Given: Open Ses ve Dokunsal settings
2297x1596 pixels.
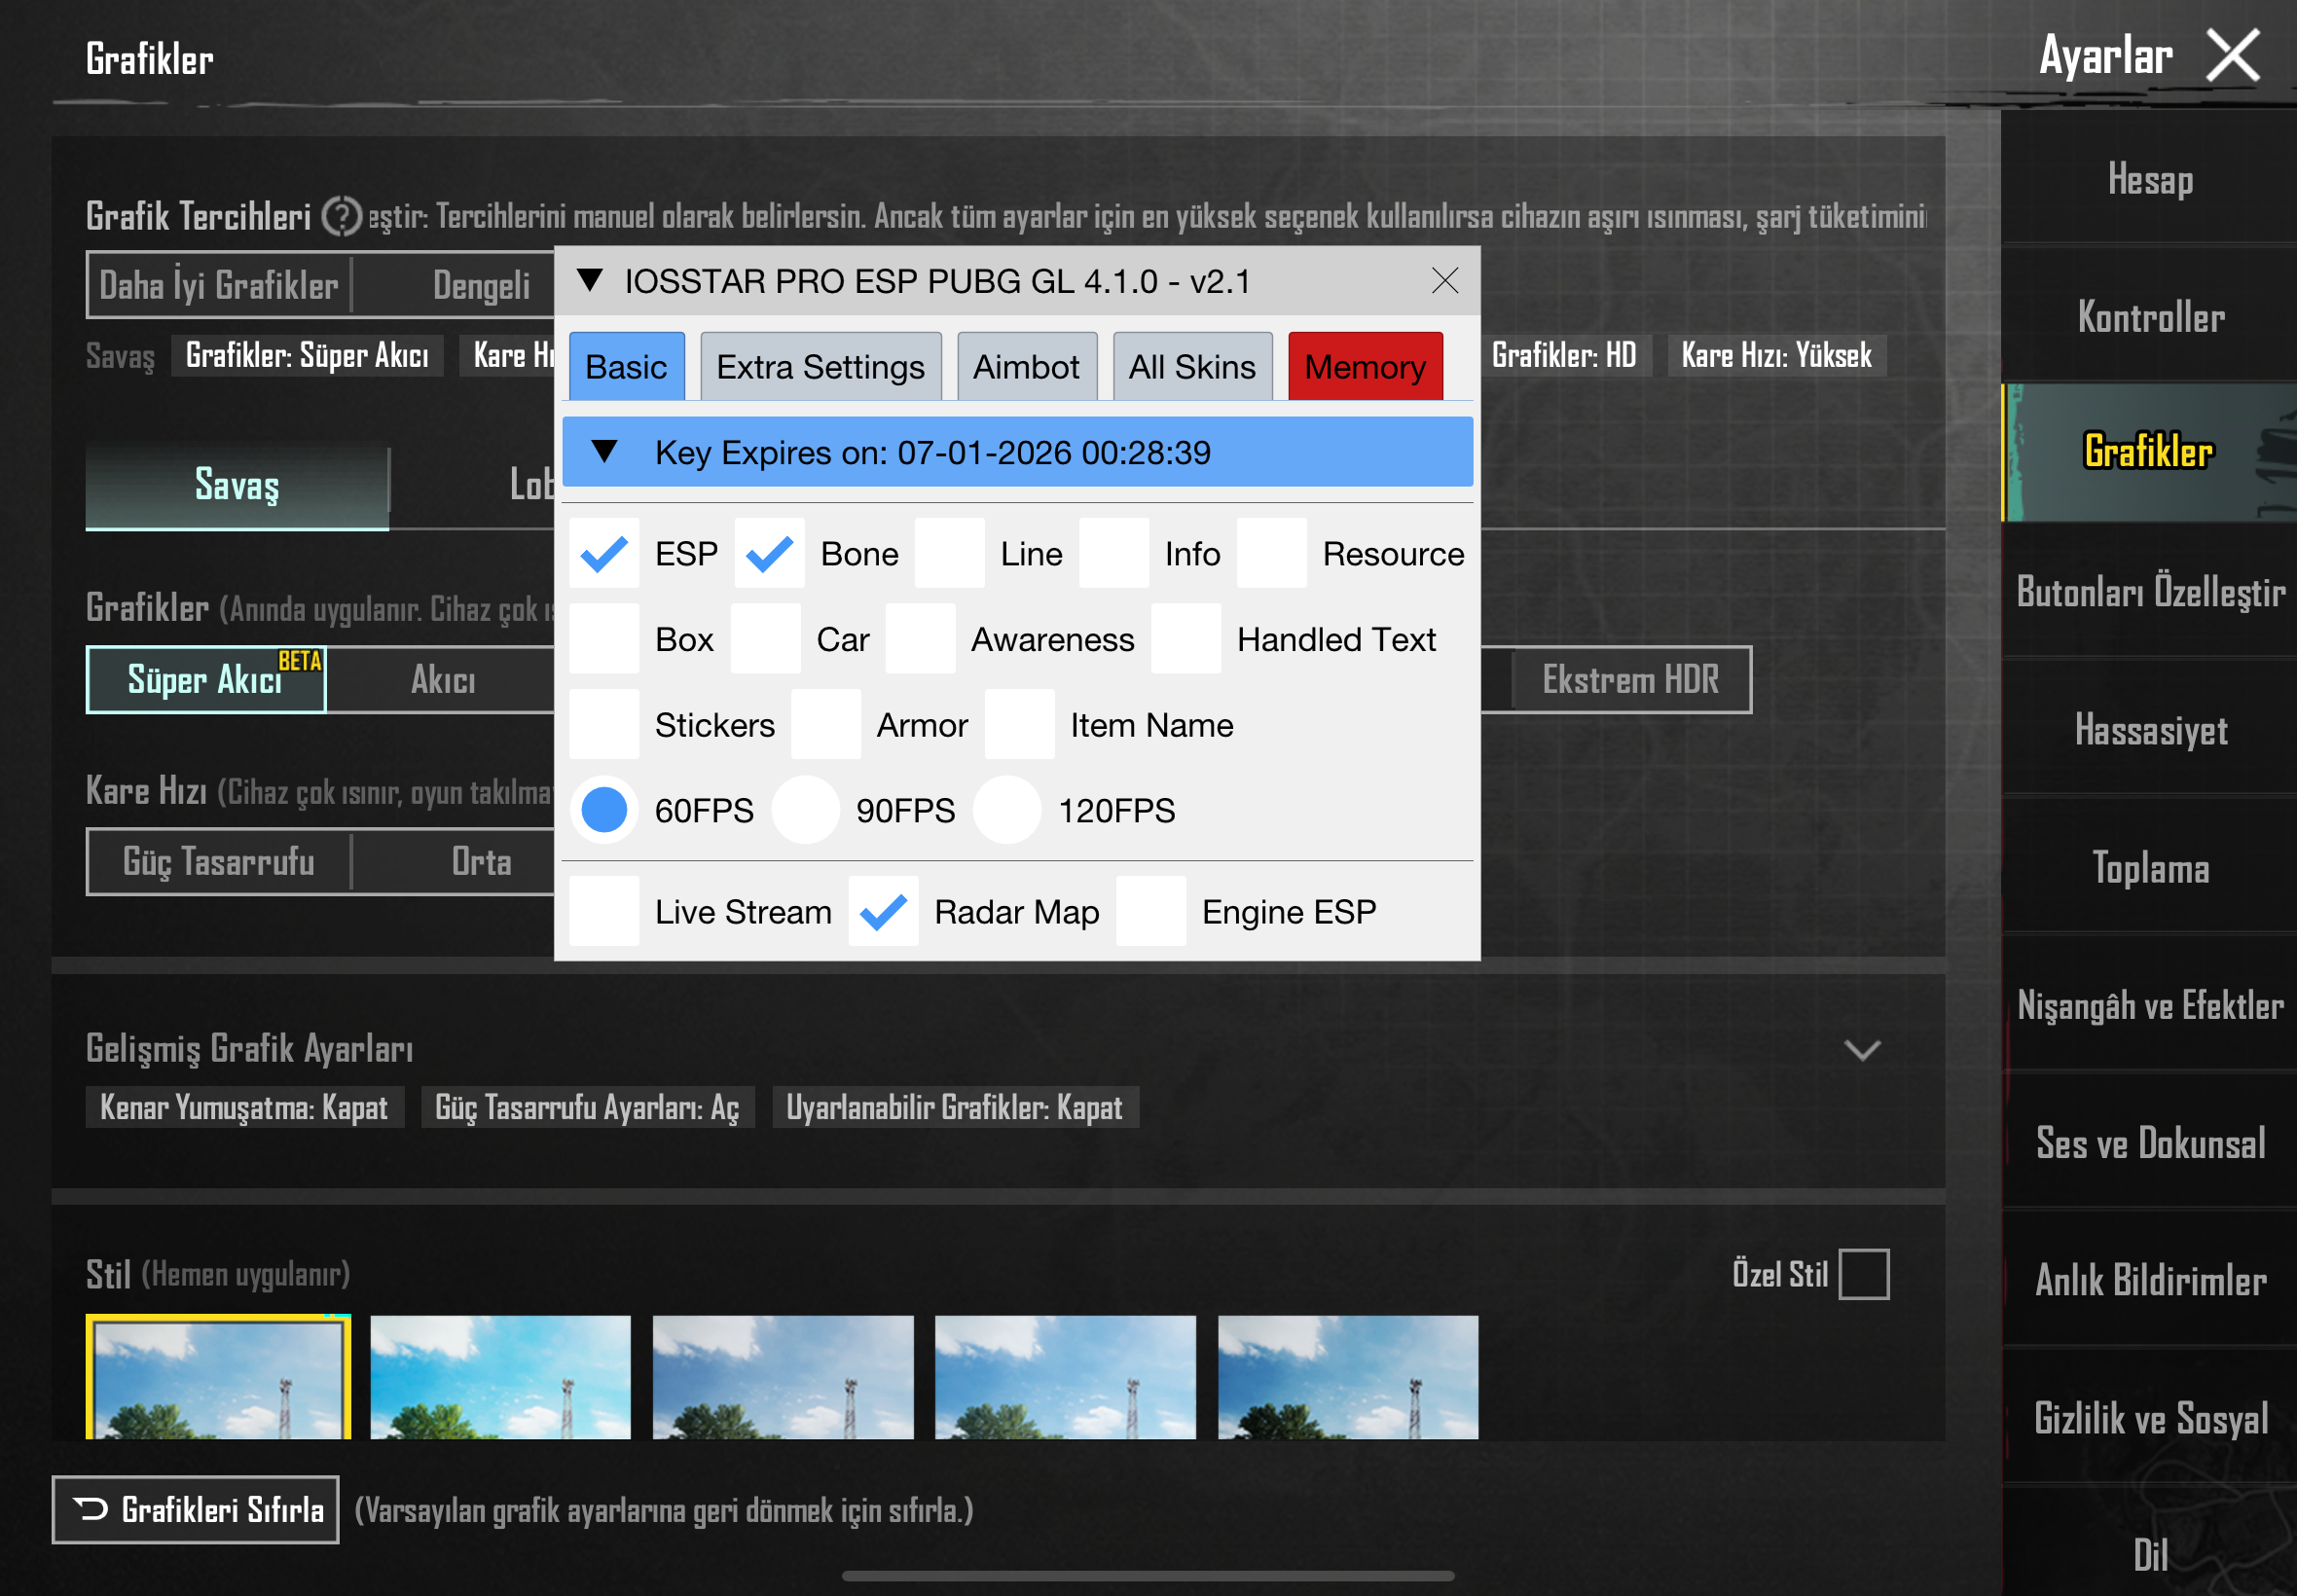Looking at the screenshot, I should click(x=2150, y=1143).
